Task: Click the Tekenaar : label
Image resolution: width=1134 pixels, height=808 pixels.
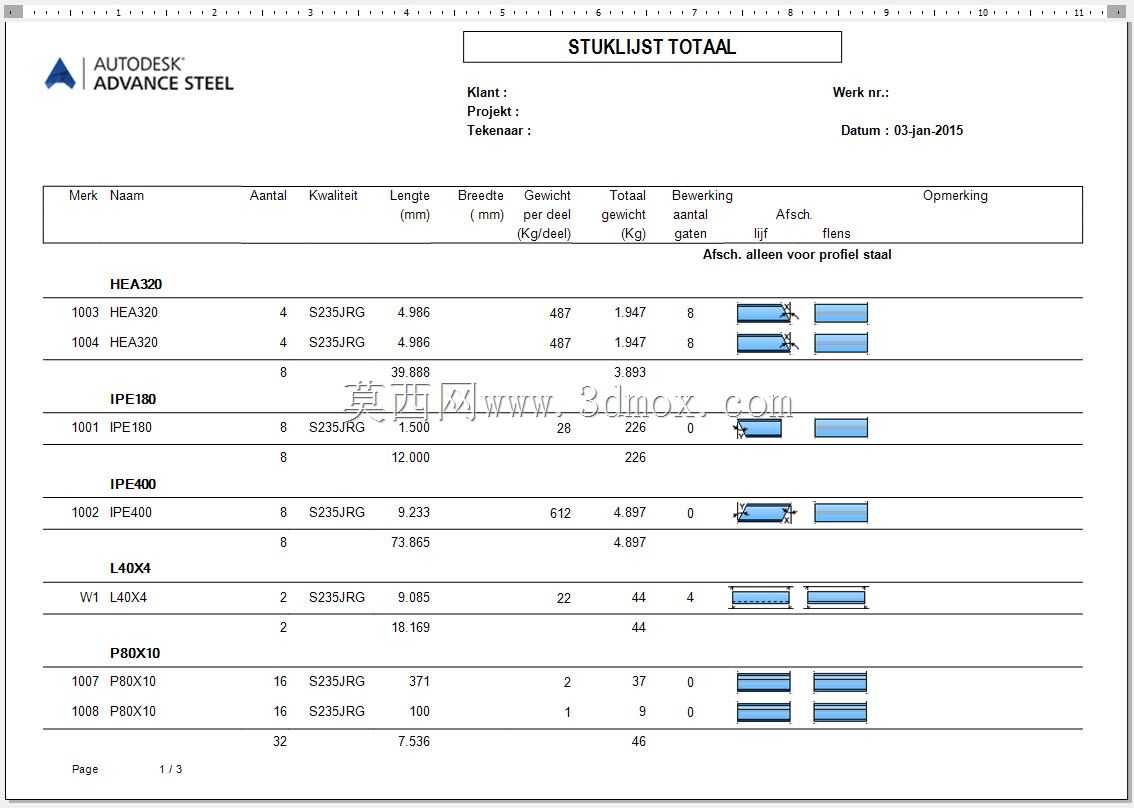Action: pyautogui.click(x=499, y=131)
